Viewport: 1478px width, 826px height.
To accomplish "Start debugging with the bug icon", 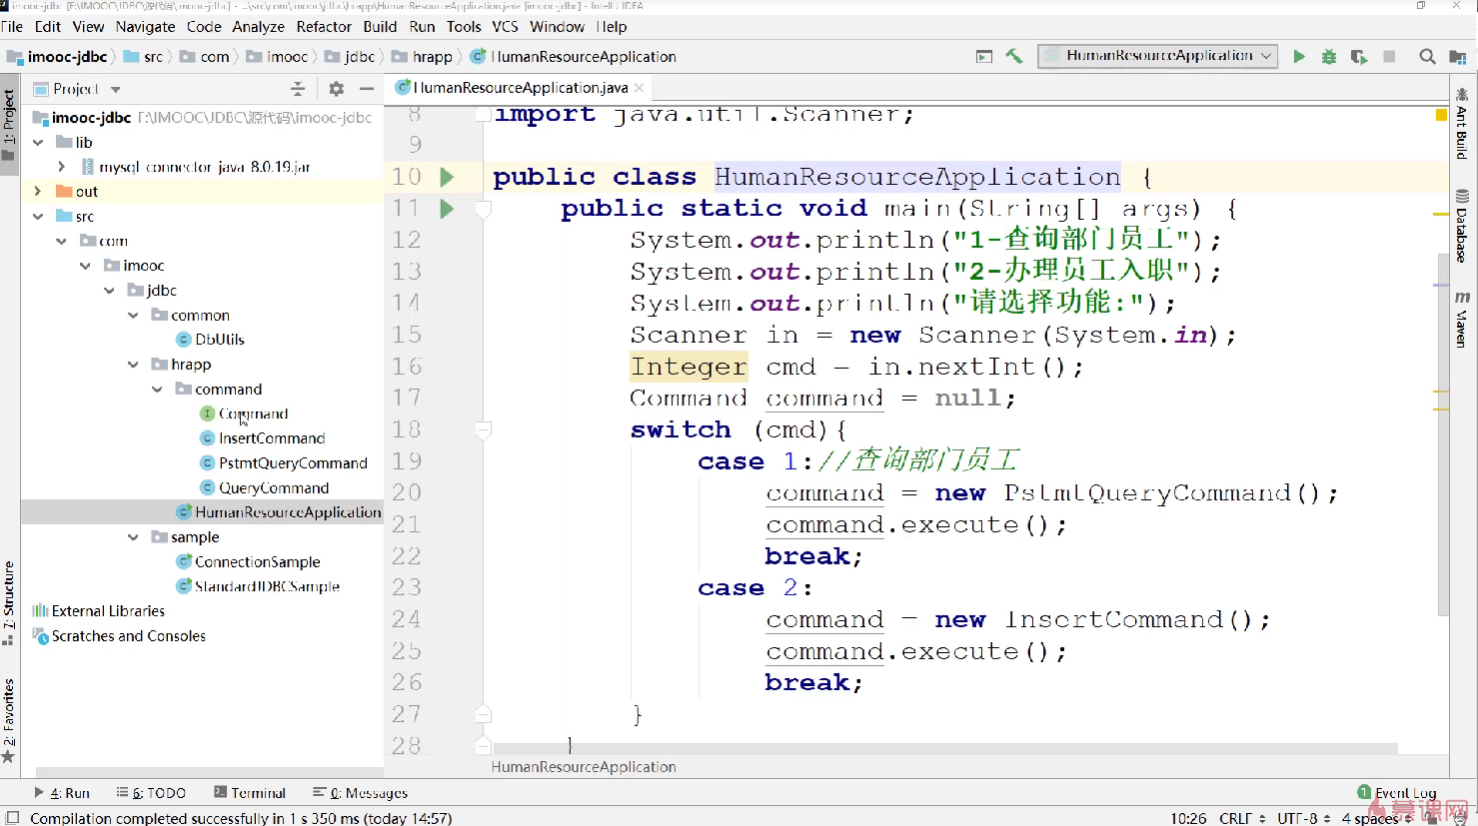I will (1328, 57).
